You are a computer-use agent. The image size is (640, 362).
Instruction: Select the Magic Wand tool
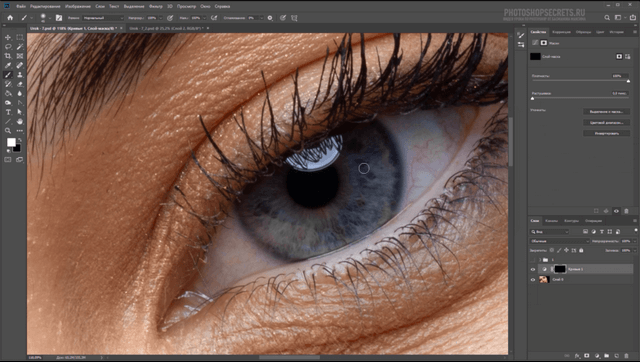pos(20,47)
